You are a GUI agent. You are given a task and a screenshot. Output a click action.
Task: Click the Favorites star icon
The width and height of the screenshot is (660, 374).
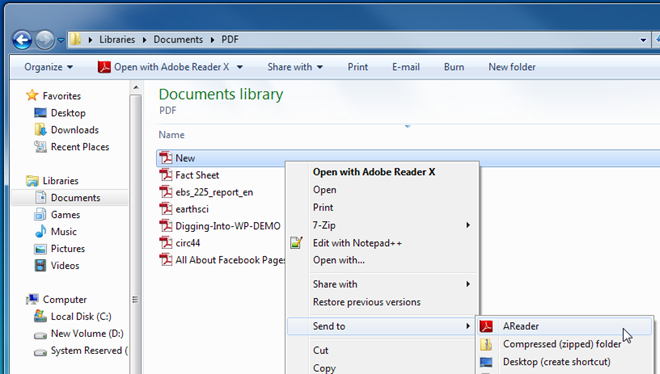[32, 95]
